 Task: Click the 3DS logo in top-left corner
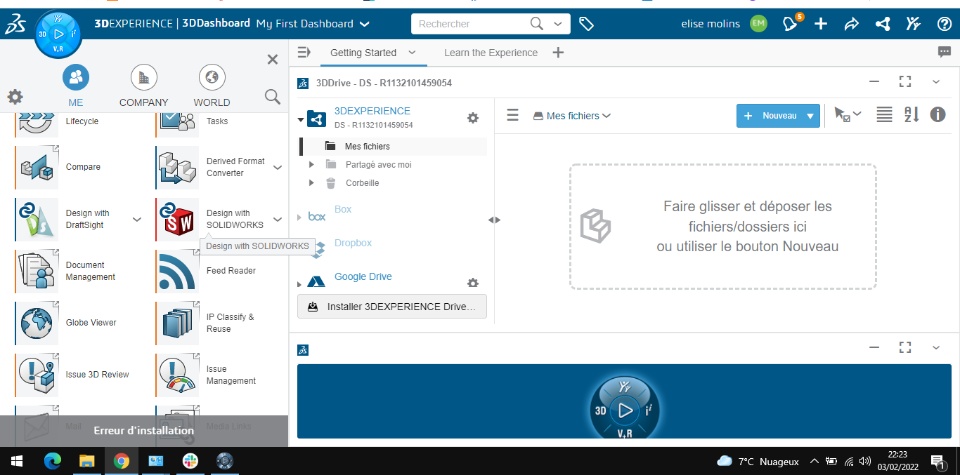pyautogui.click(x=15, y=24)
